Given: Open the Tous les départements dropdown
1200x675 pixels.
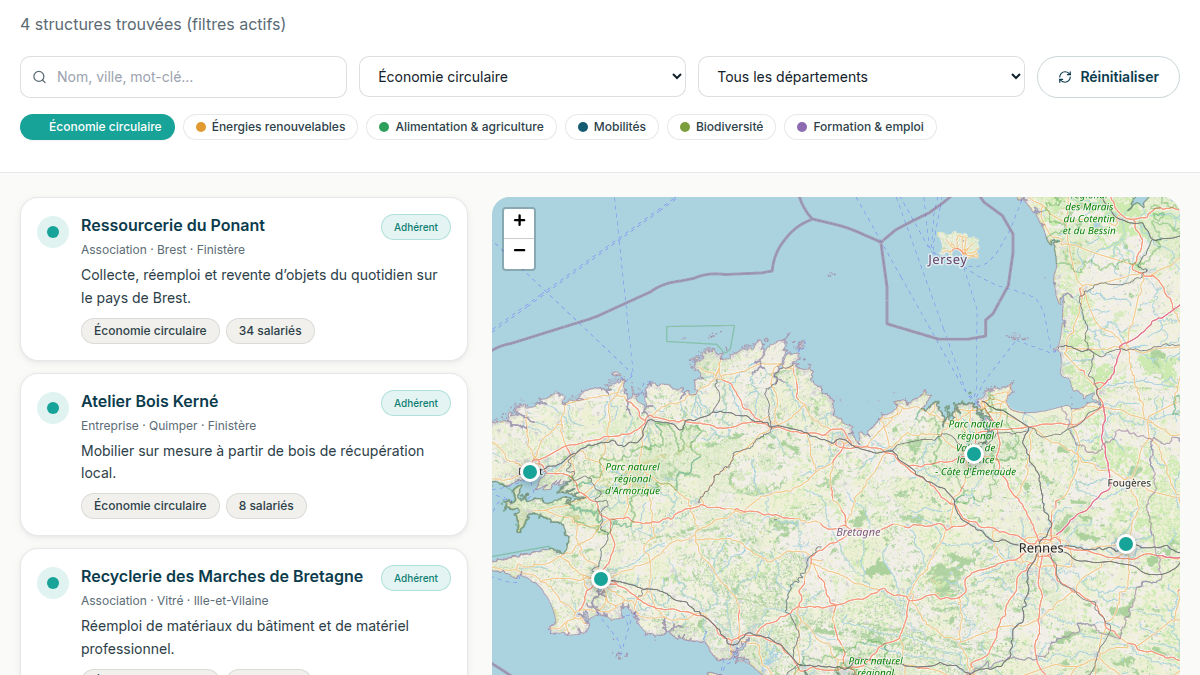Looking at the screenshot, I should [x=861, y=77].
